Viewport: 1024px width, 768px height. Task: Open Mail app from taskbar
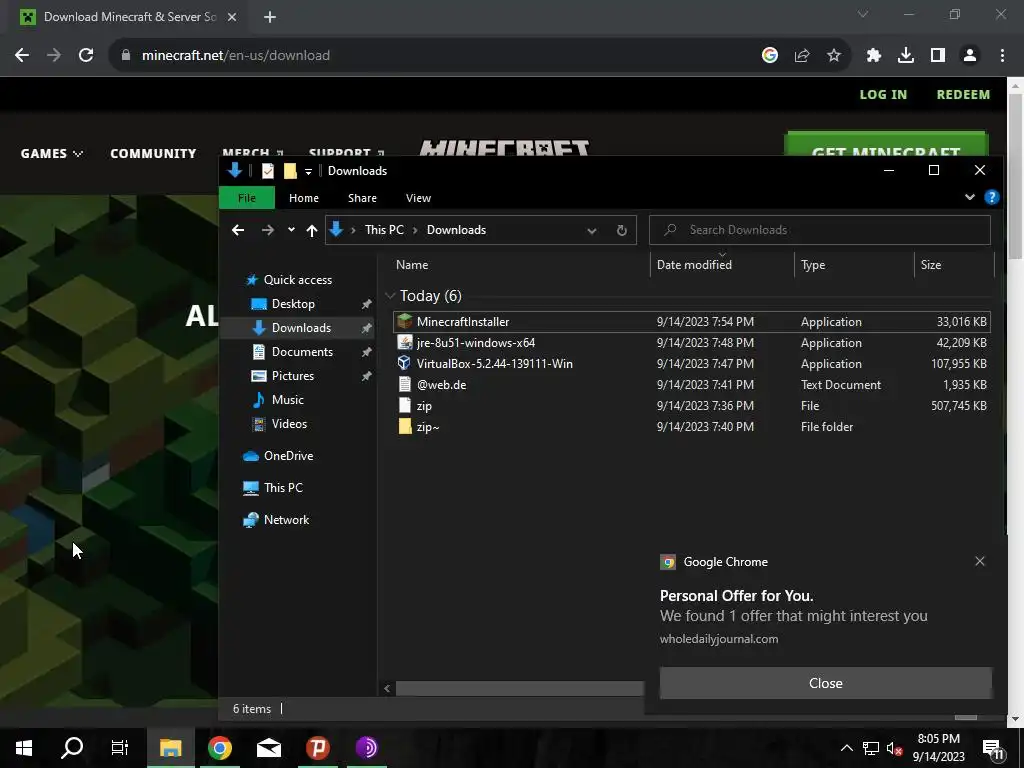tap(268, 748)
